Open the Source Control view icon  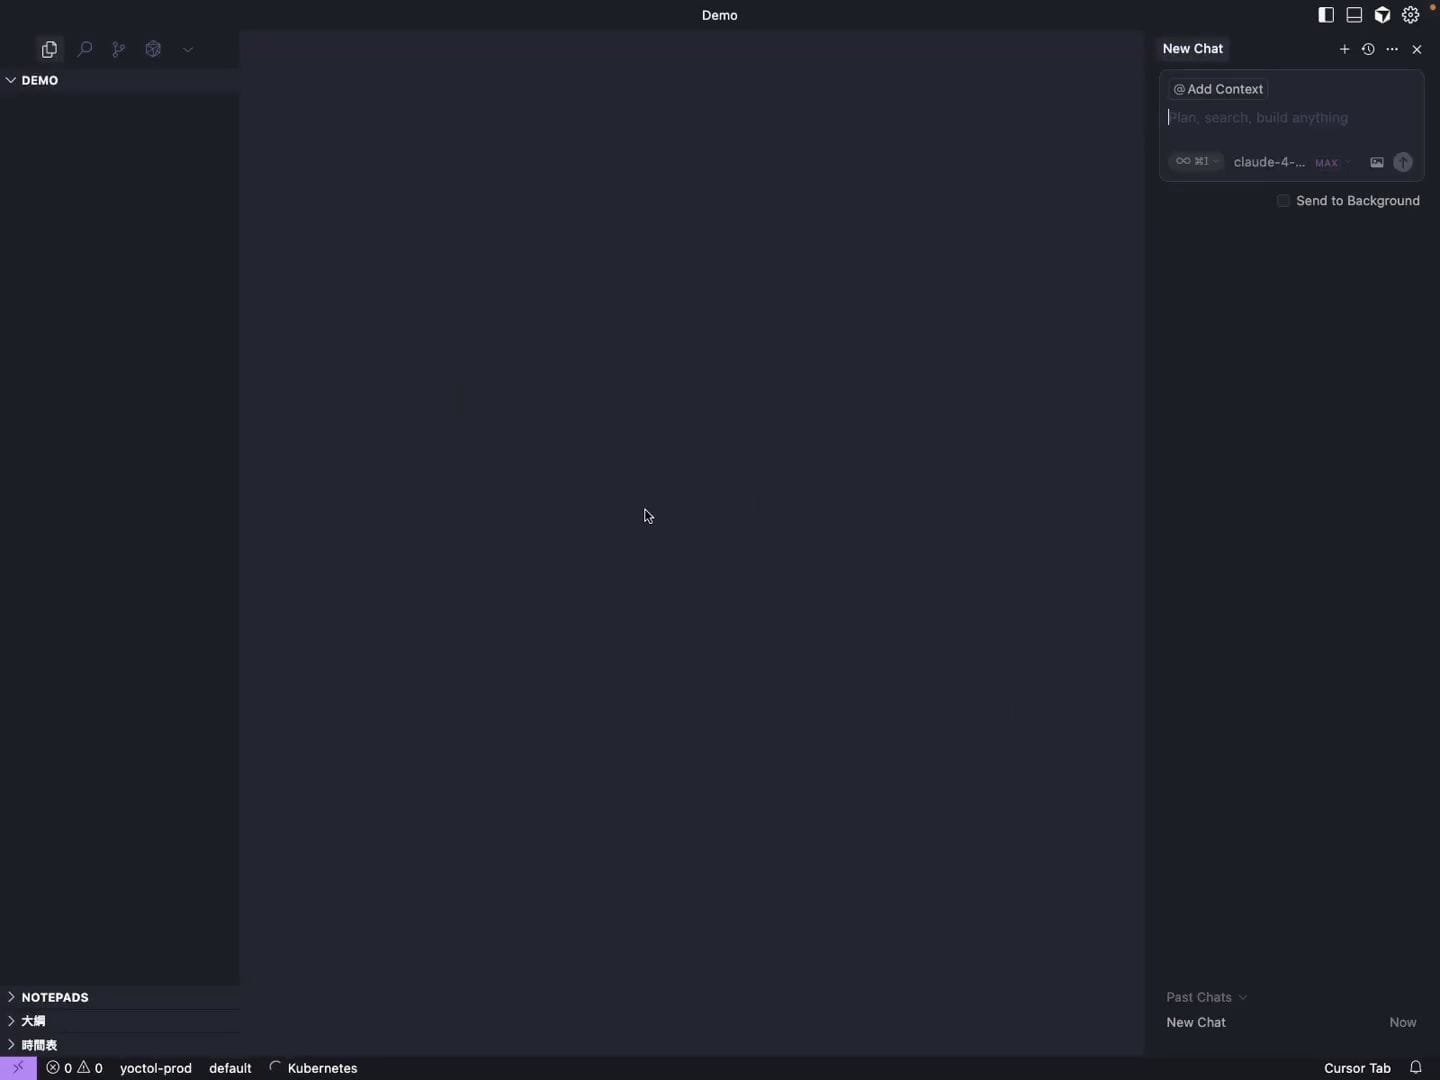(119, 49)
